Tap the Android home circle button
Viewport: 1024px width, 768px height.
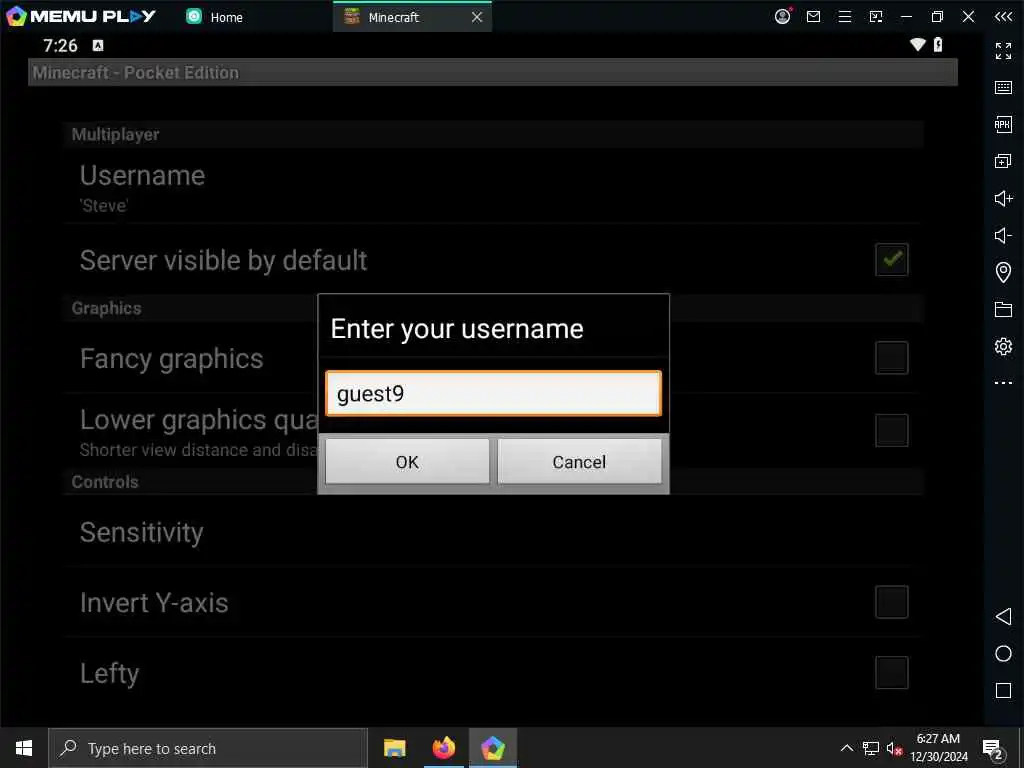pos(1003,653)
